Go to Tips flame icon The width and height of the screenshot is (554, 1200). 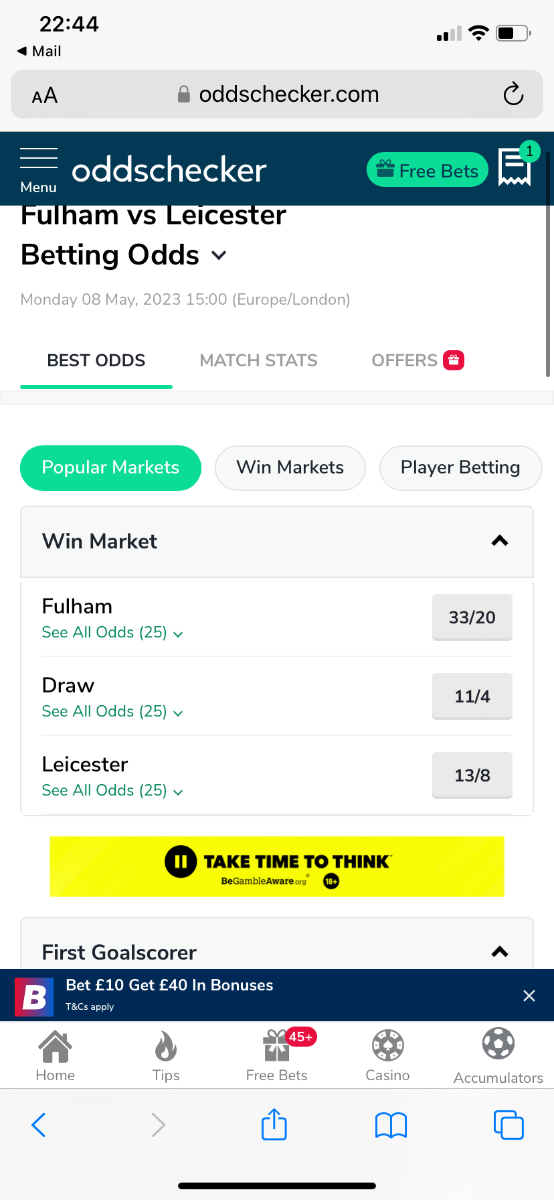point(166,1047)
